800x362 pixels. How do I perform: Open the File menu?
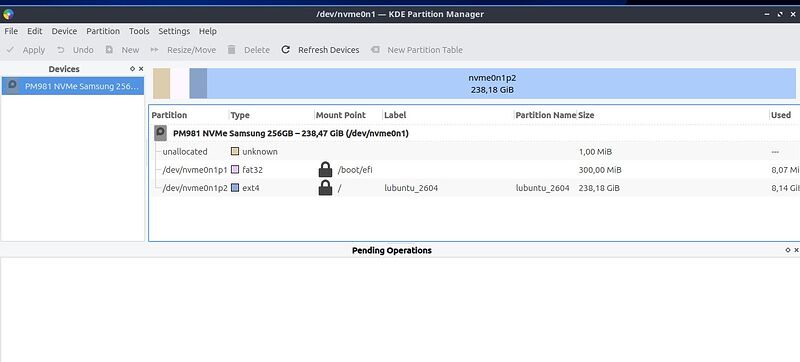[11, 31]
